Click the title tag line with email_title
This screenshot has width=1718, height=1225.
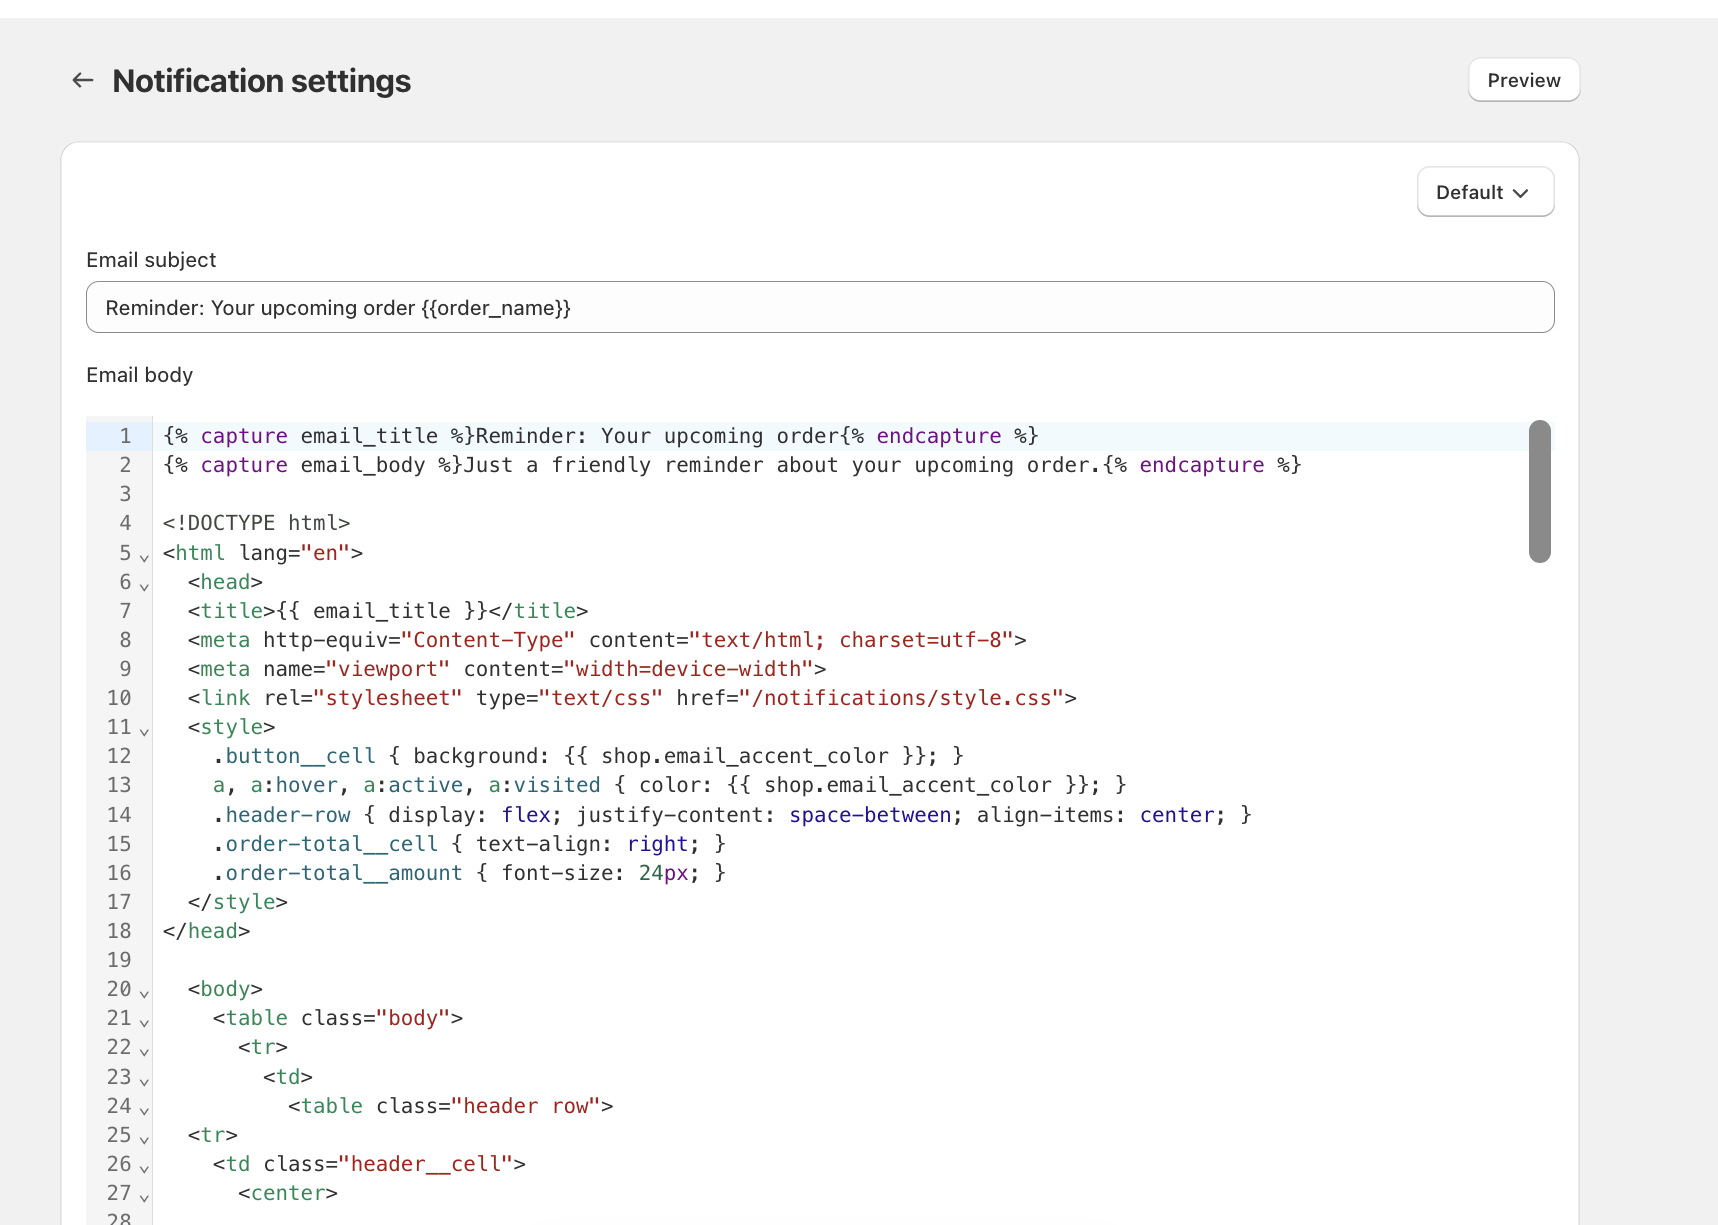[388, 611]
